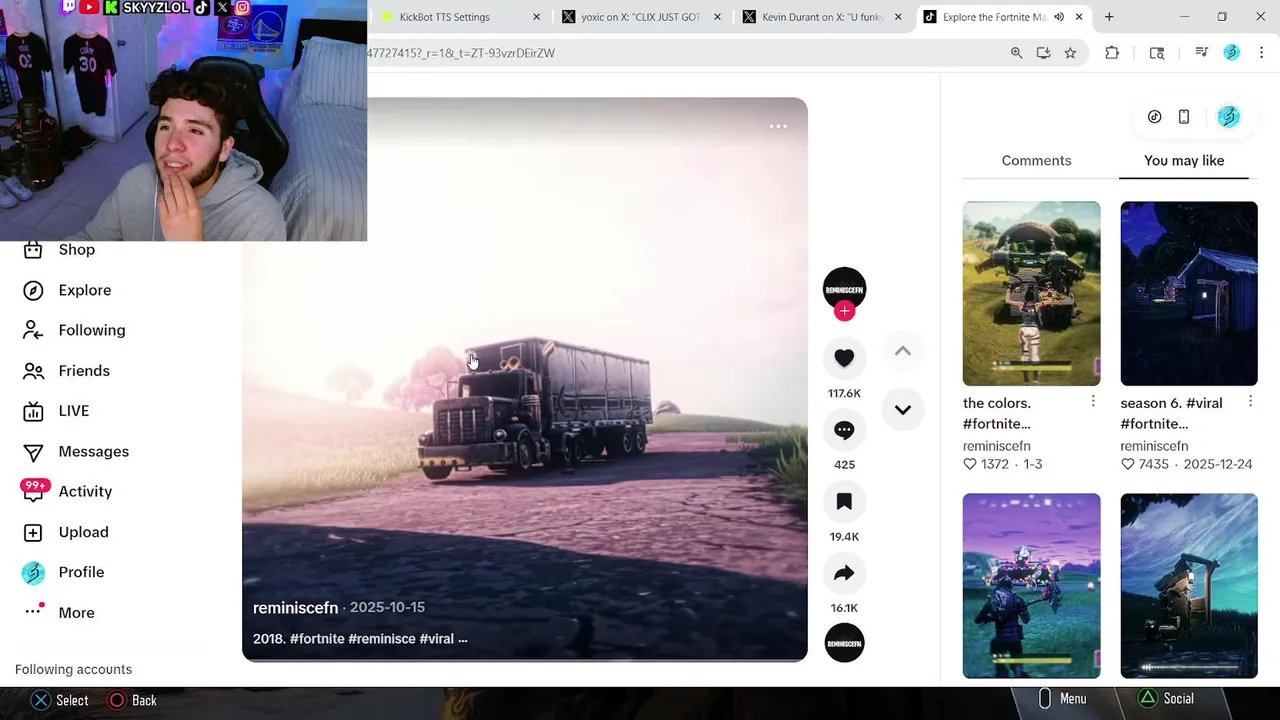The height and width of the screenshot is (720, 1280).
Task: Open options for 'season 6.' video
Action: click(x=1250, y=401)
